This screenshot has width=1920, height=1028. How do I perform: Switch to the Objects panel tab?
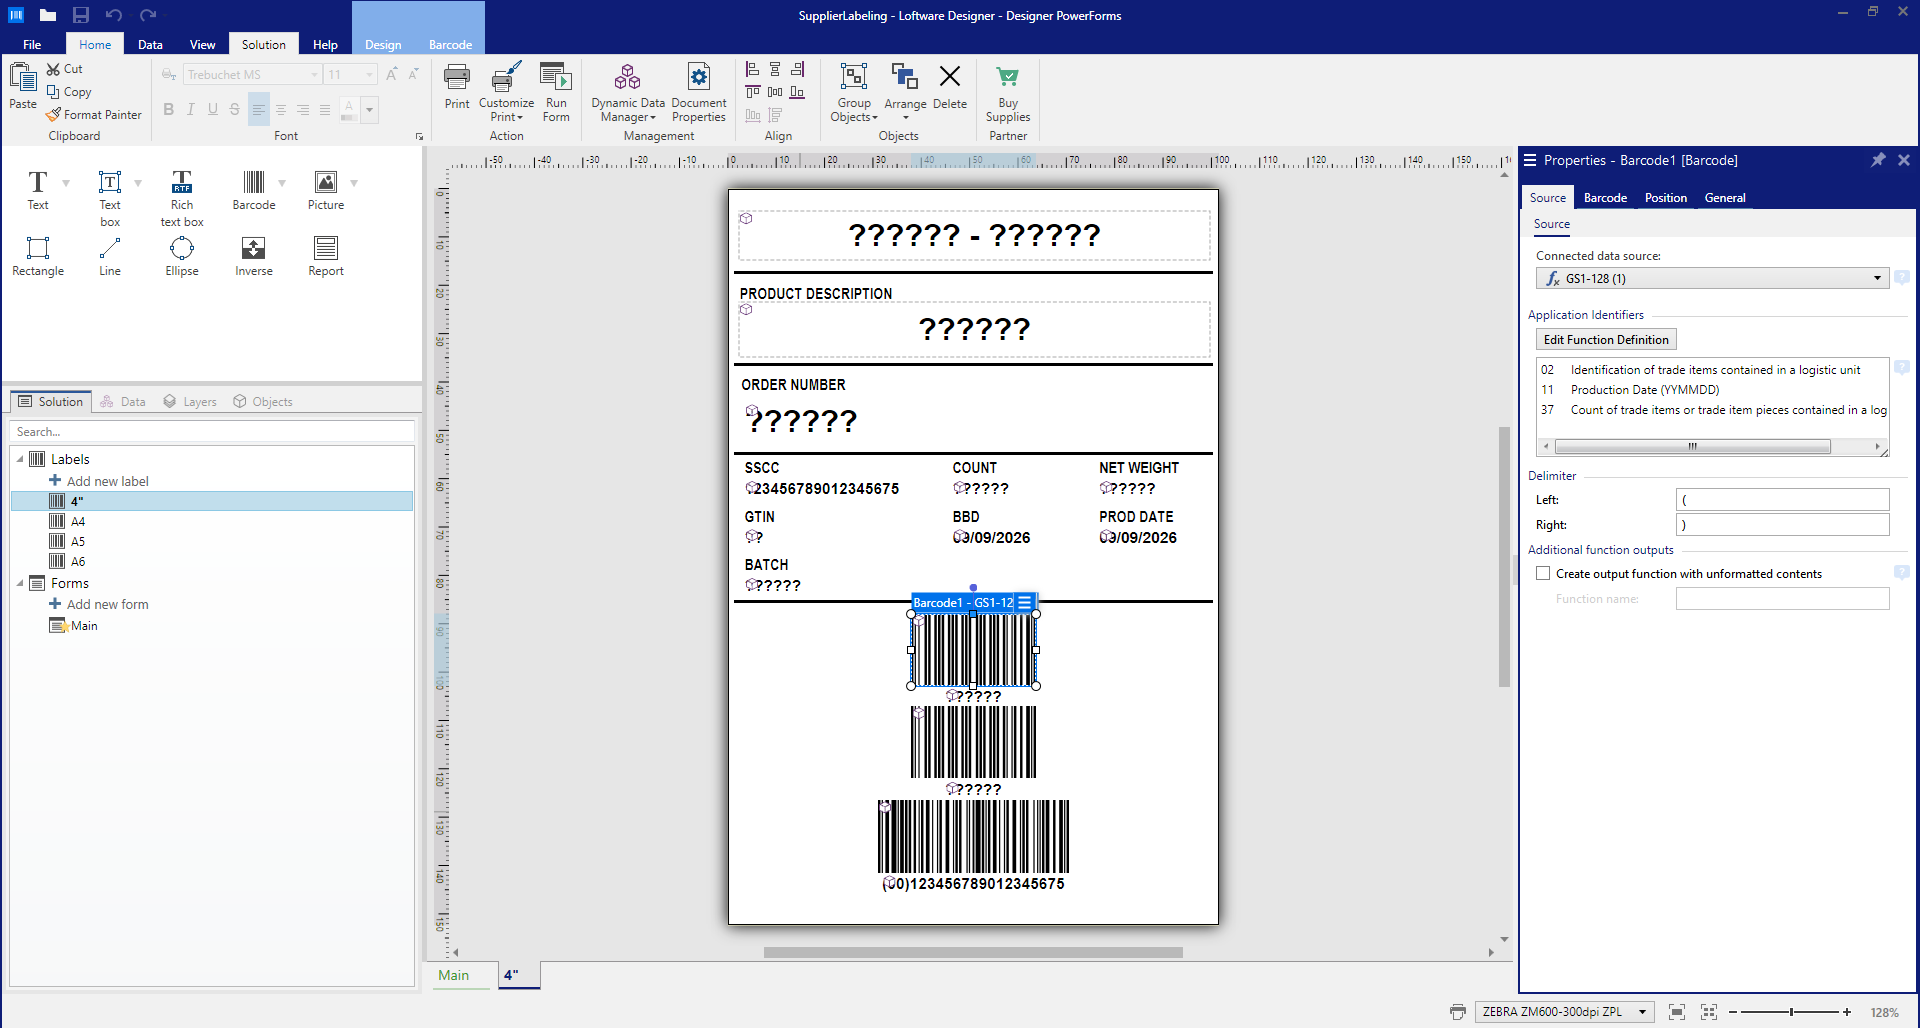[x=263, y=402]
